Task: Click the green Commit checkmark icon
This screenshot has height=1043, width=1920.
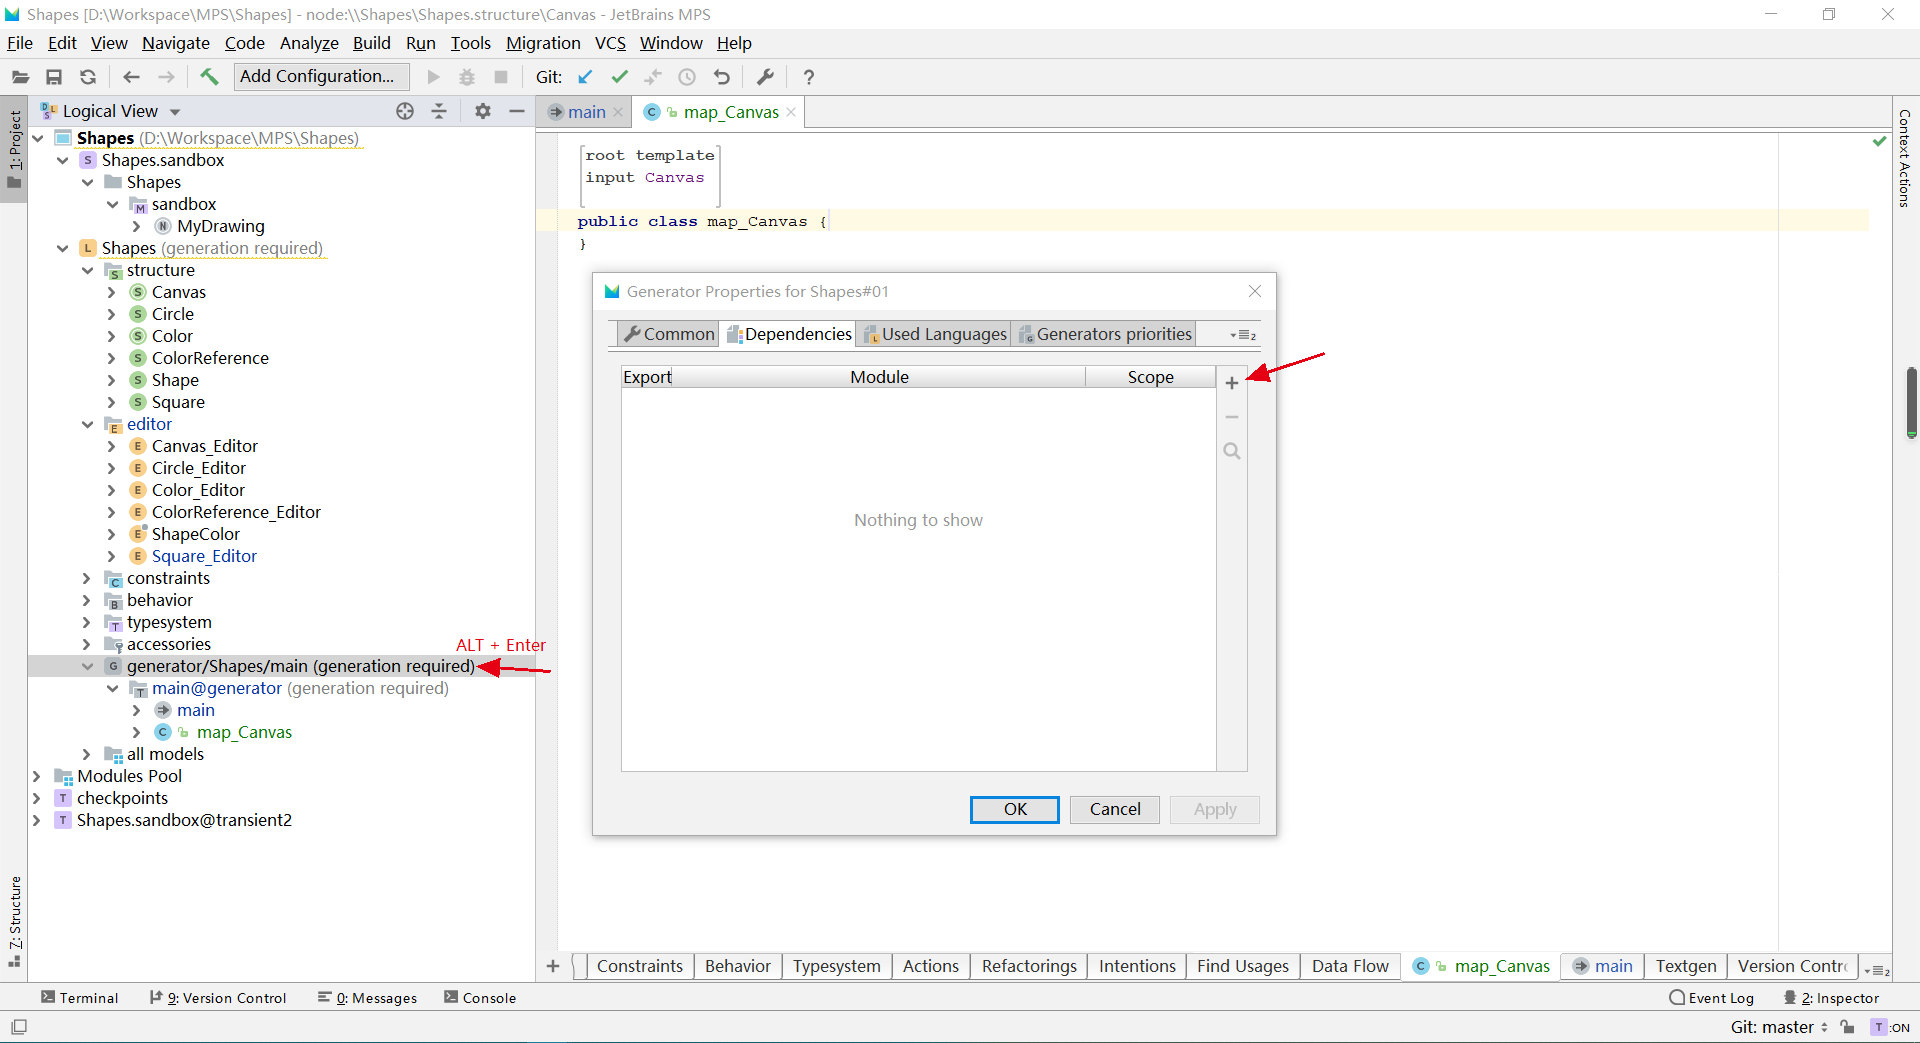Action: point(620,77)
